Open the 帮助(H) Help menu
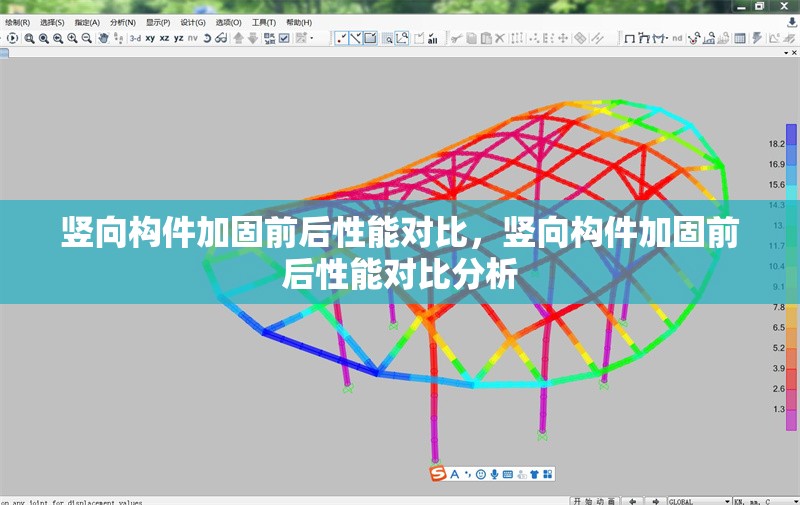 pyautogui.click(x=298, y=22)
